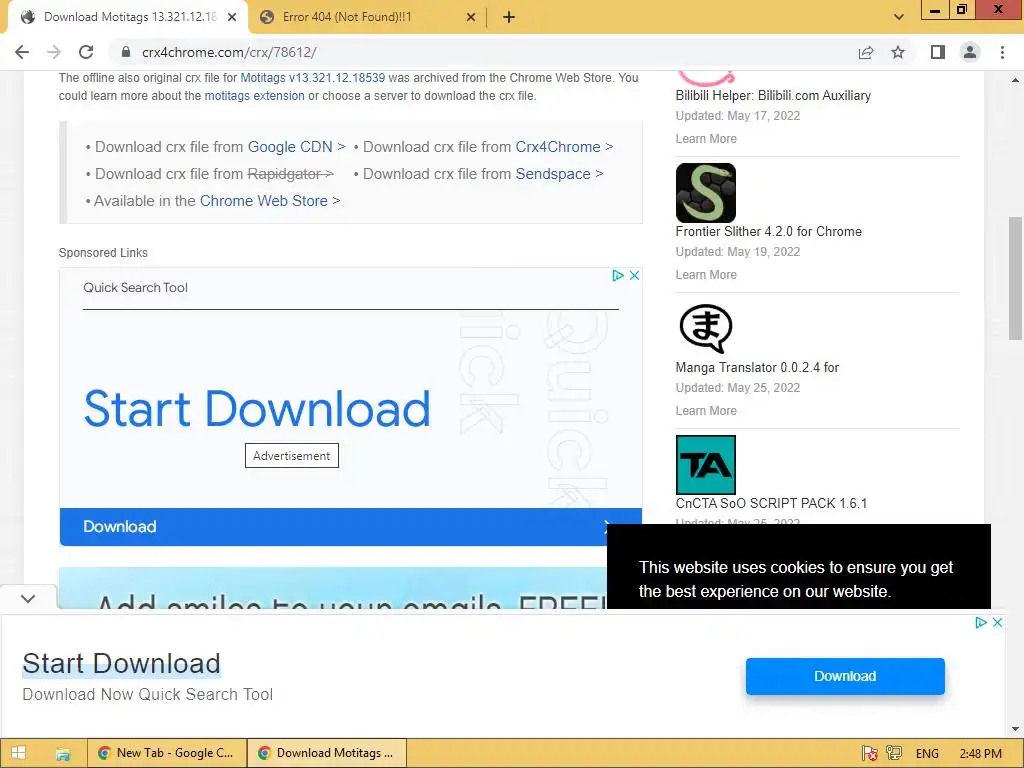
Task: Switch to New Tab - Google Chrome taskbar item
Action: click(167, 753)
